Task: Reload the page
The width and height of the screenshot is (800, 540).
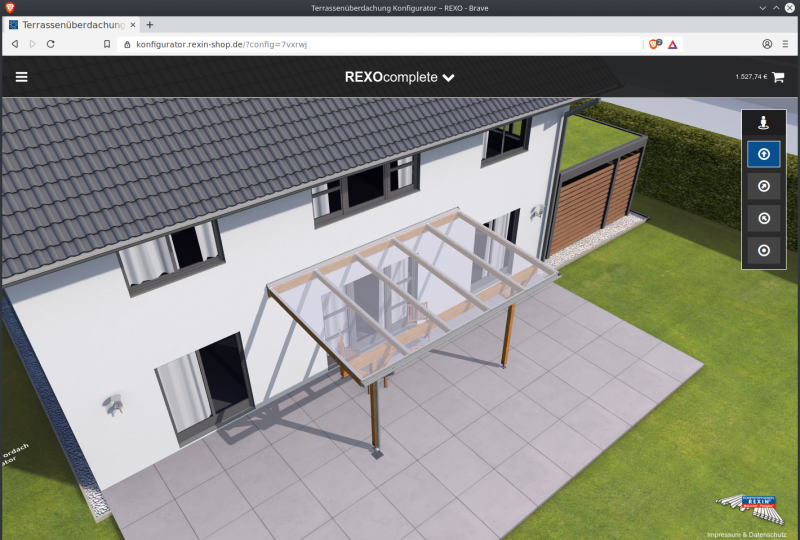Action: (x=51, y=44)
